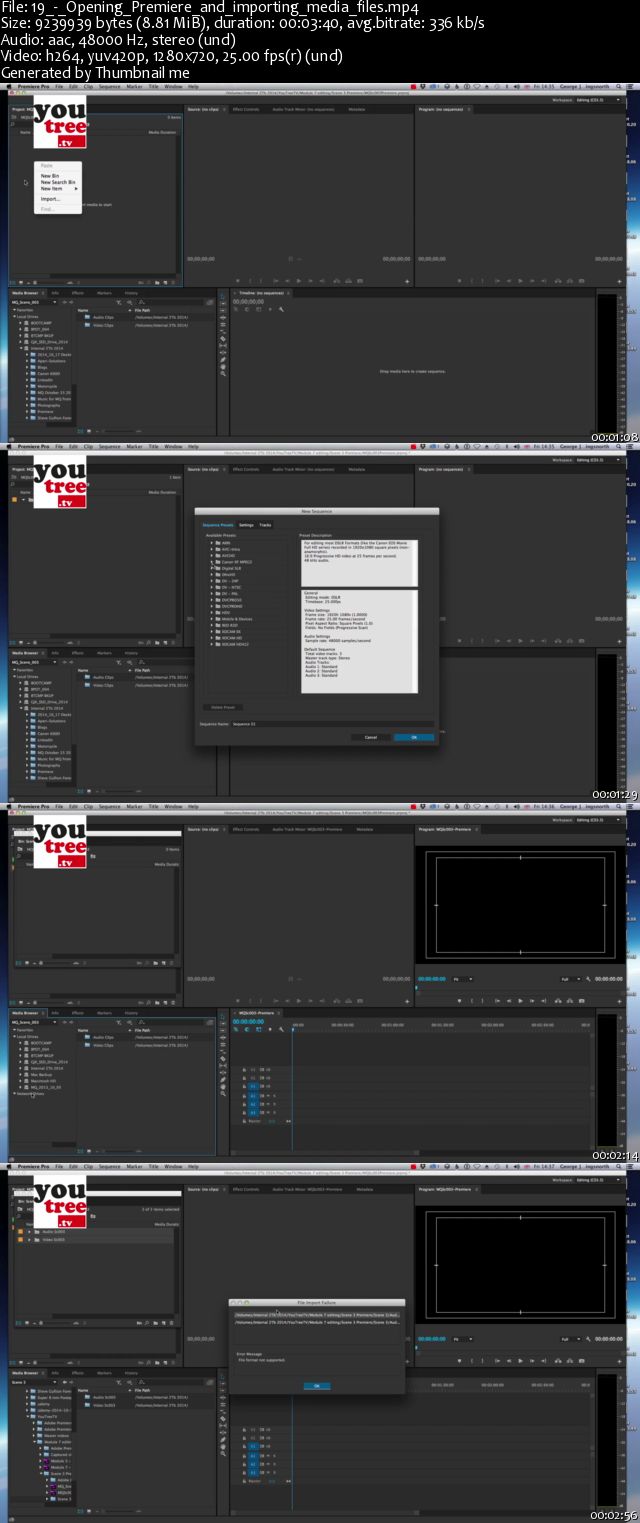Expand the Audio Sc003 bin in 00:02:56 frame
This screenshot has height=1523, width=640.
click(x=29, y=1232)
